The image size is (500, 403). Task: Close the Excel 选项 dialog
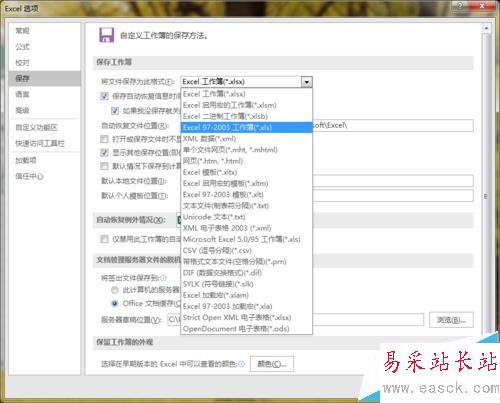(x=482, y=5)
